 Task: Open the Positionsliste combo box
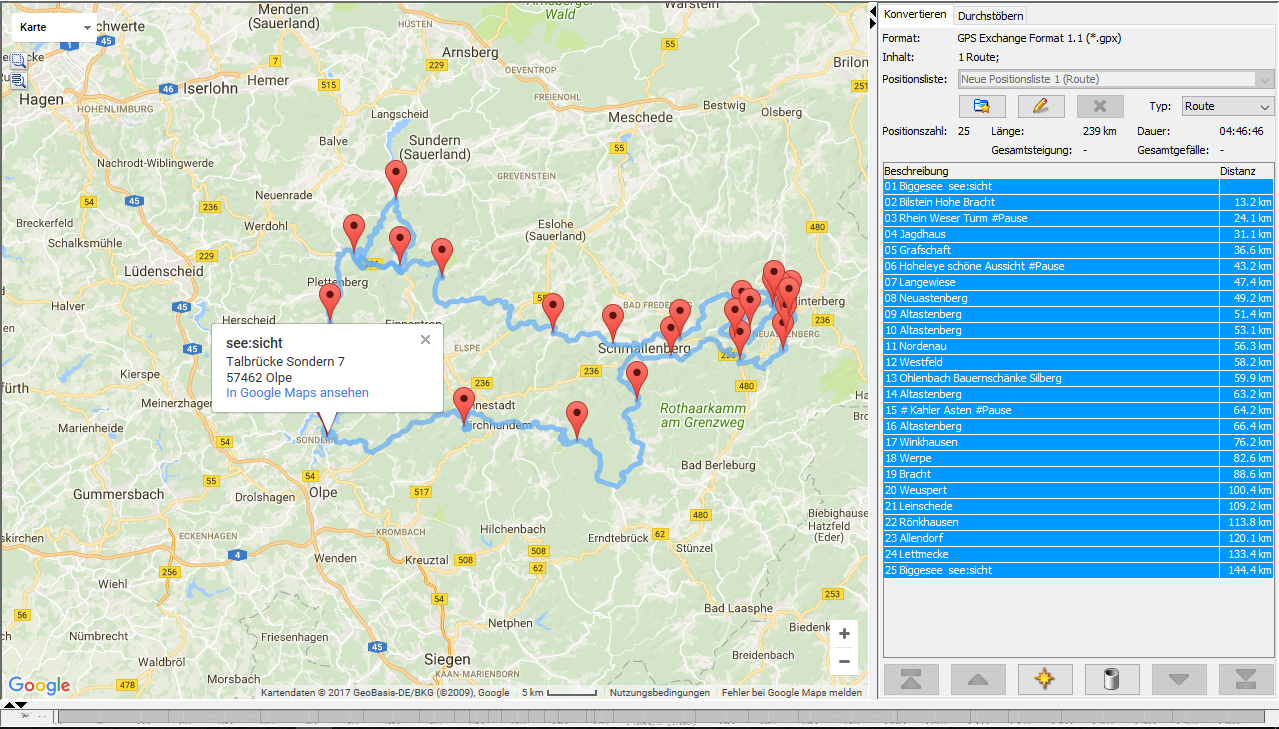tap(1114, 79)
